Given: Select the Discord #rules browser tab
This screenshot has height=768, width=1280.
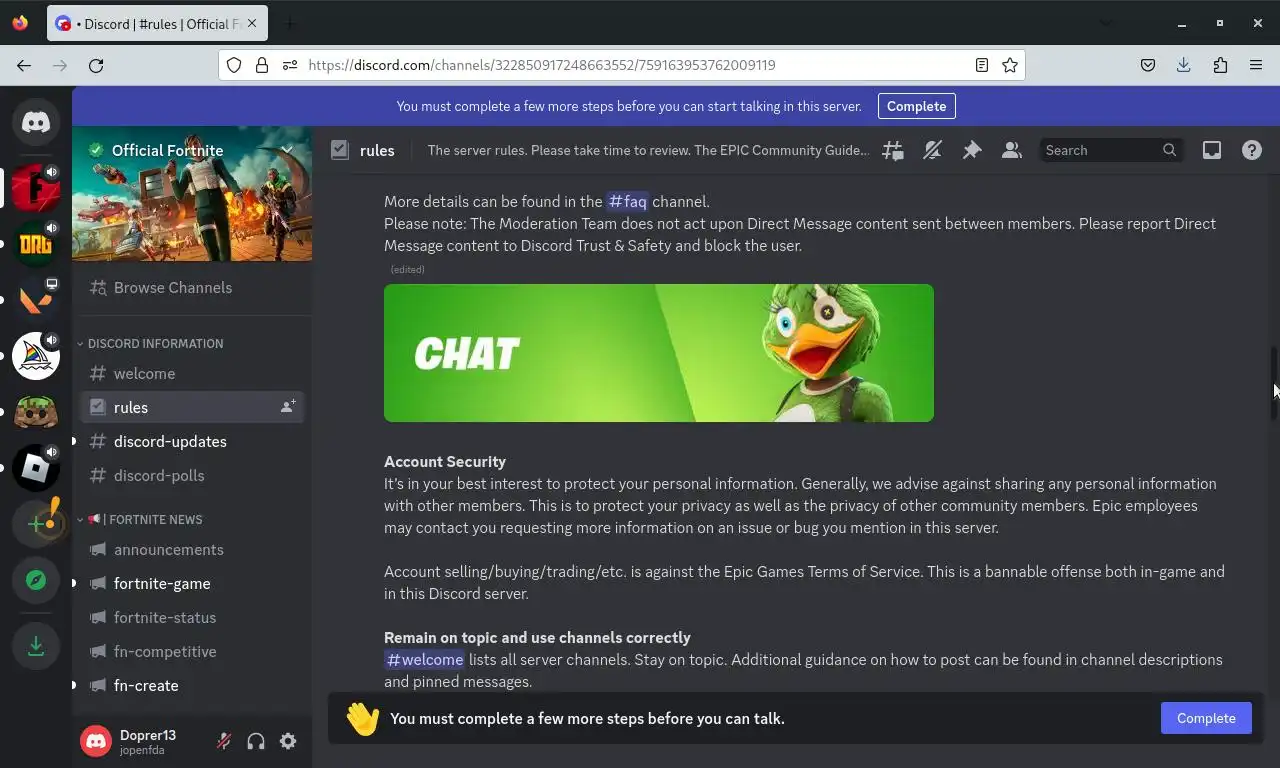Looking at the screenshot, I should (156, 24).
